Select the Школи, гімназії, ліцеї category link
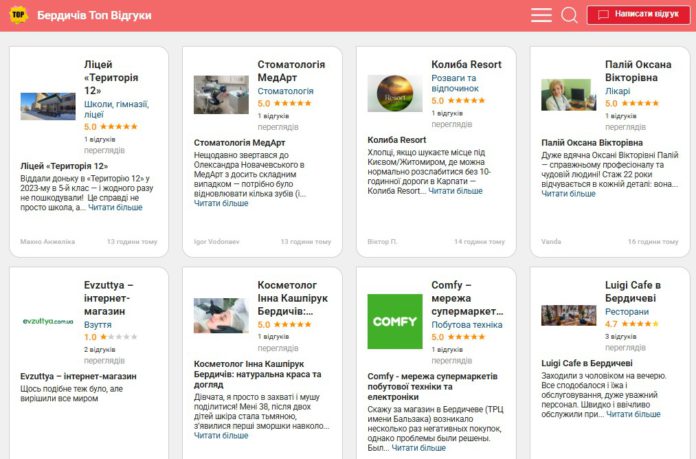 click(116, 109)
